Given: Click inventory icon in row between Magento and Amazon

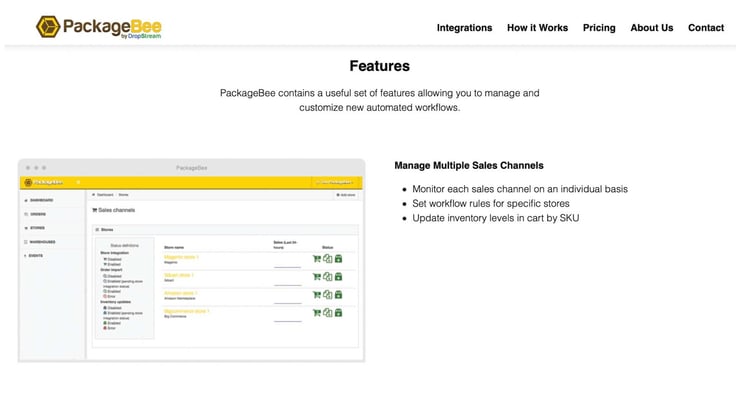Looking at the screenshot, I should click(x=338, y=277).
